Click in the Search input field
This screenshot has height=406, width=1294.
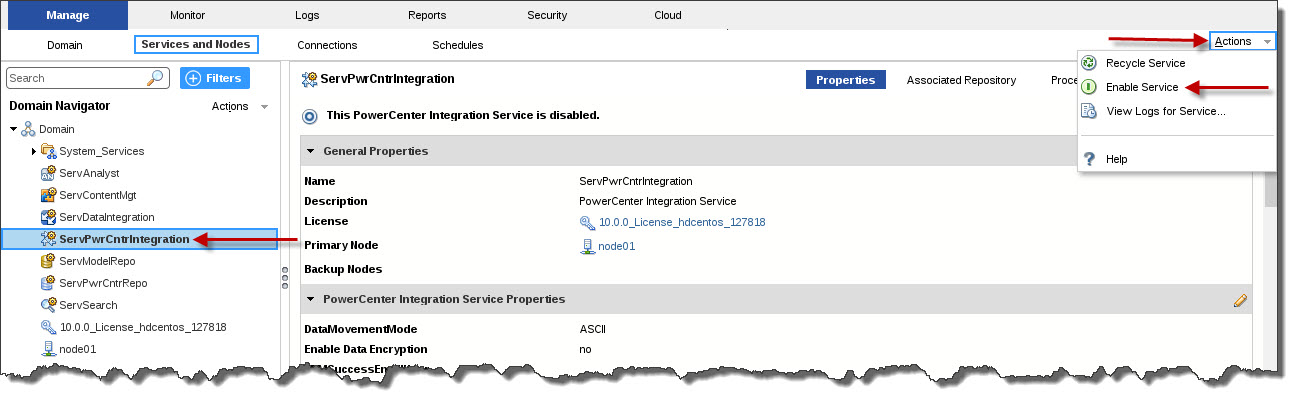(77, 78)
